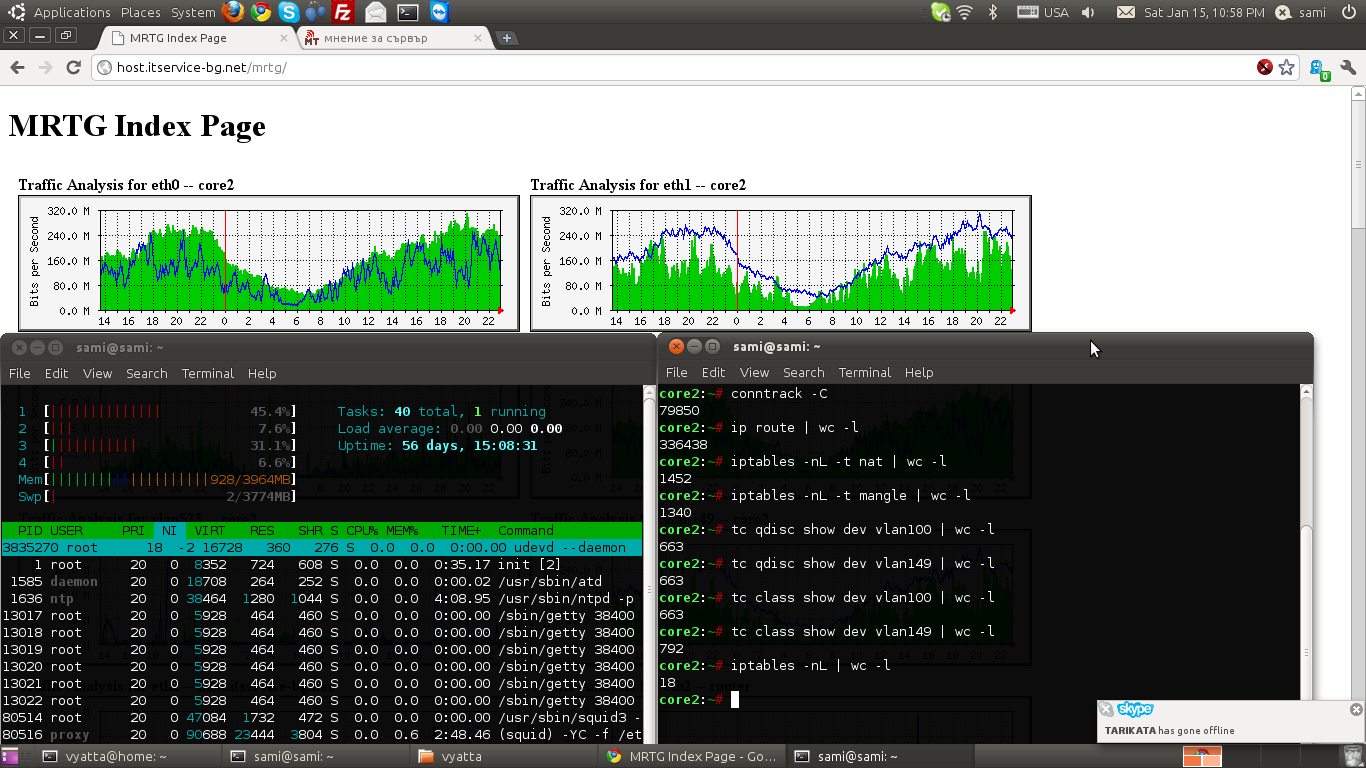Select the udevd --daemon process row
Viewport: 1366px width, 768px height.
coord(320,547)
